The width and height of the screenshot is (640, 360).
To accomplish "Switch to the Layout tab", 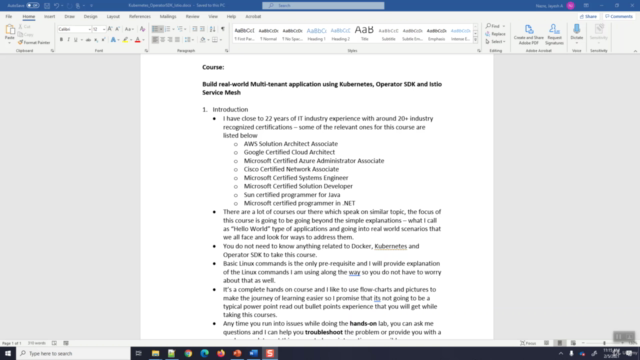I will 113,16.
